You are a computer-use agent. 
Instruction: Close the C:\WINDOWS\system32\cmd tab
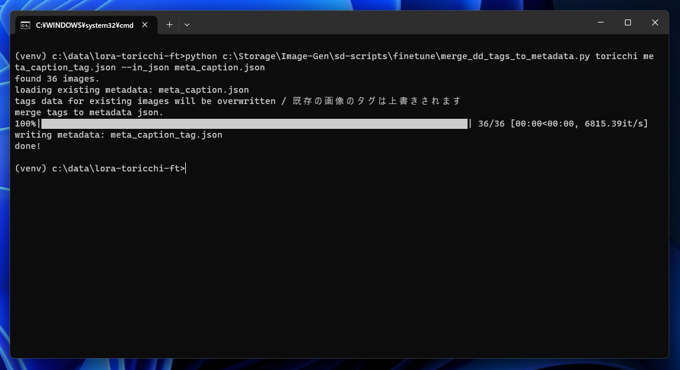click(145, 25)
